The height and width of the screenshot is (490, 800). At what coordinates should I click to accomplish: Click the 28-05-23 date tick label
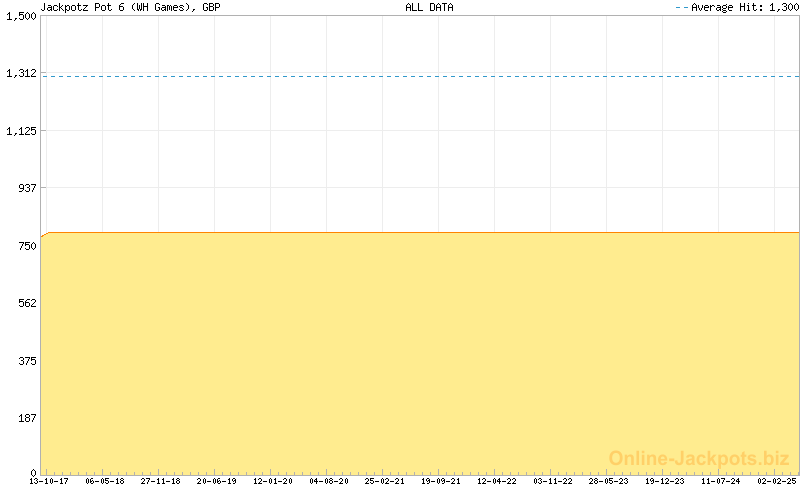pyautogui.click(x=608, y=481)
